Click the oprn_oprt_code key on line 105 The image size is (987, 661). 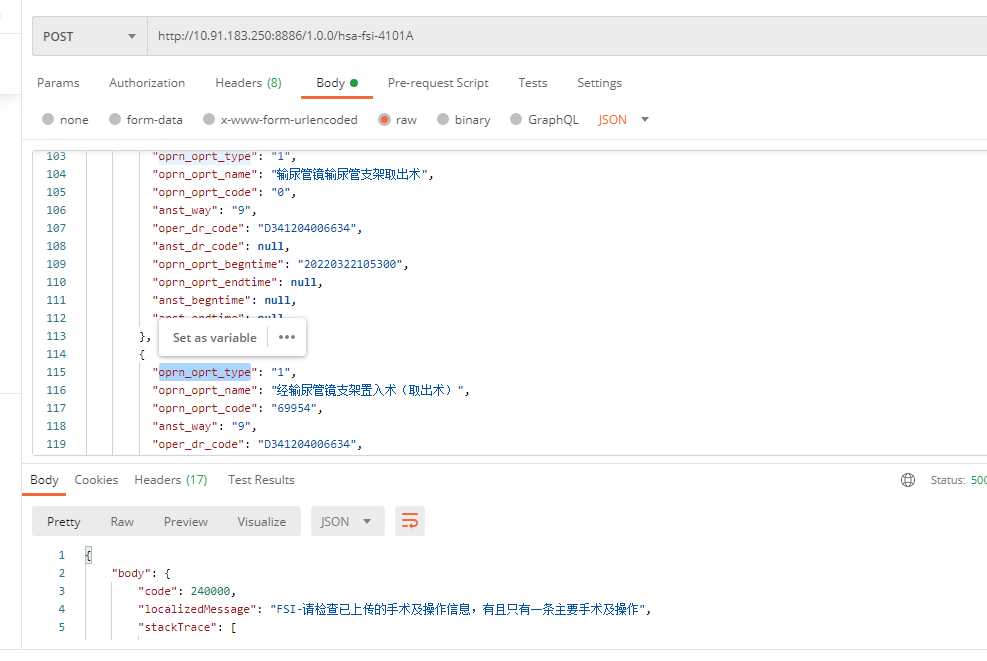coord(205,192)
